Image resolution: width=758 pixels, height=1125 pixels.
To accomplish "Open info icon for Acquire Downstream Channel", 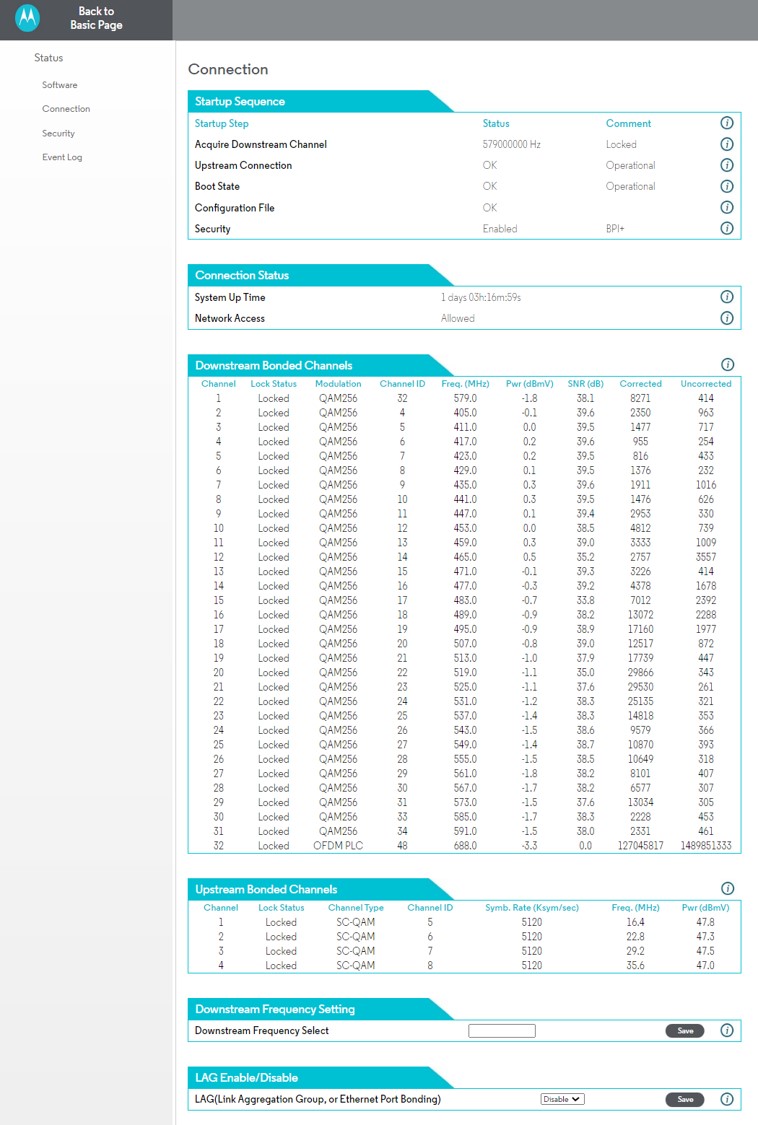I will pos(727,144).
